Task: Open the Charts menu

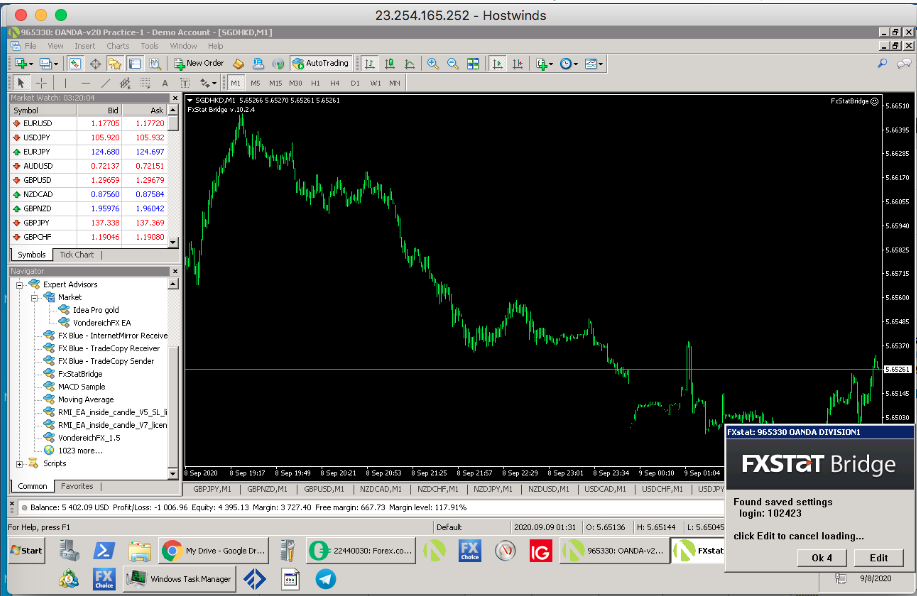Action: point(117,46)
